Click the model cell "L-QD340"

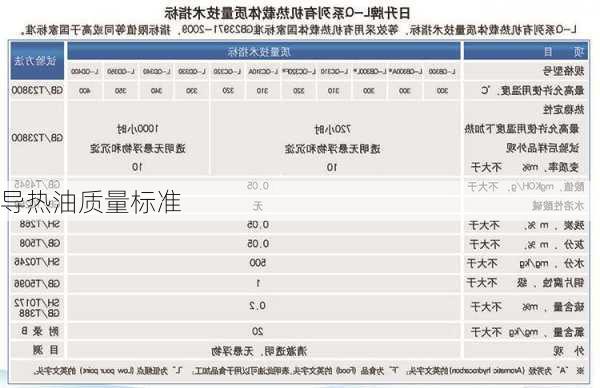pos(157,72)
